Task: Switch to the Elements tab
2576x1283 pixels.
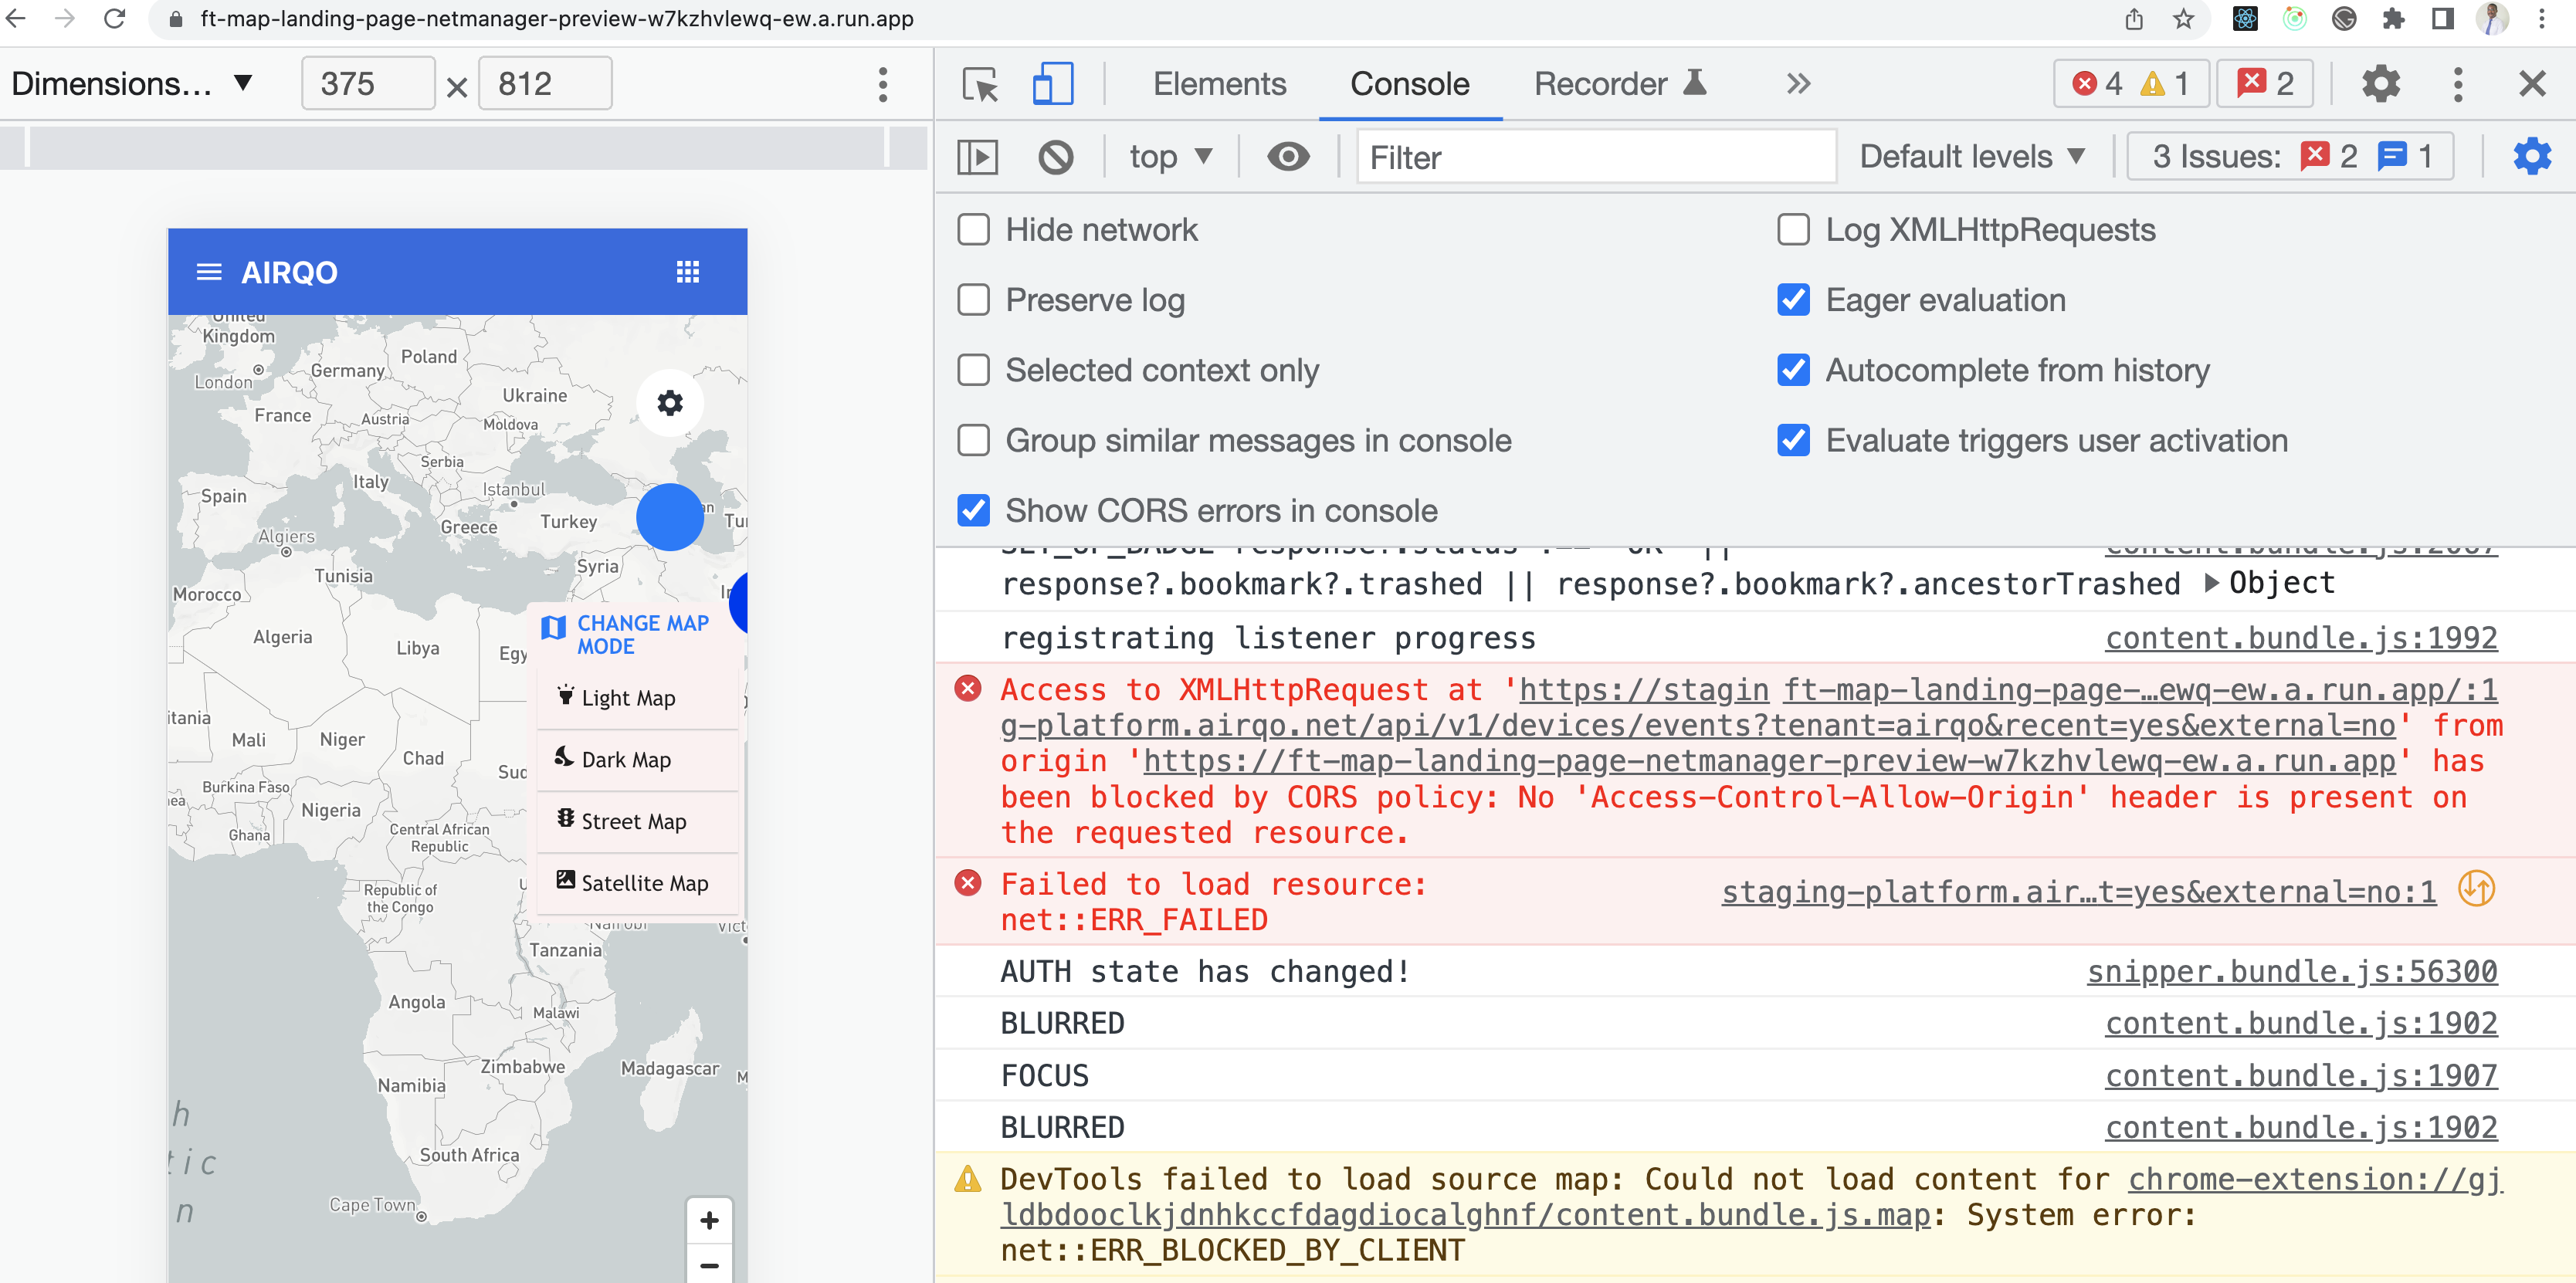Action: [x=1219, y=84]
